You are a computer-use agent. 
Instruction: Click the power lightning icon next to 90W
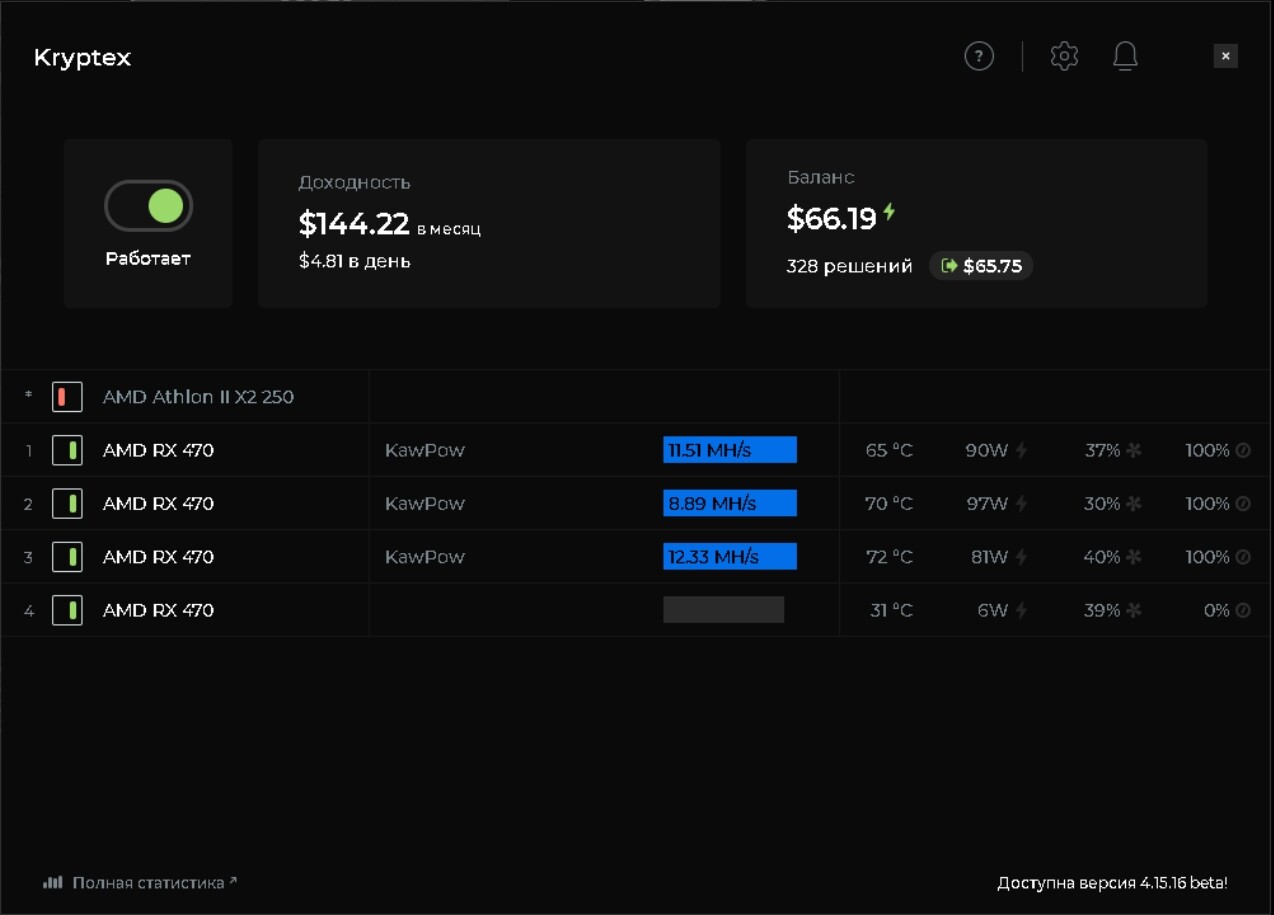(x=1021, y=450)
